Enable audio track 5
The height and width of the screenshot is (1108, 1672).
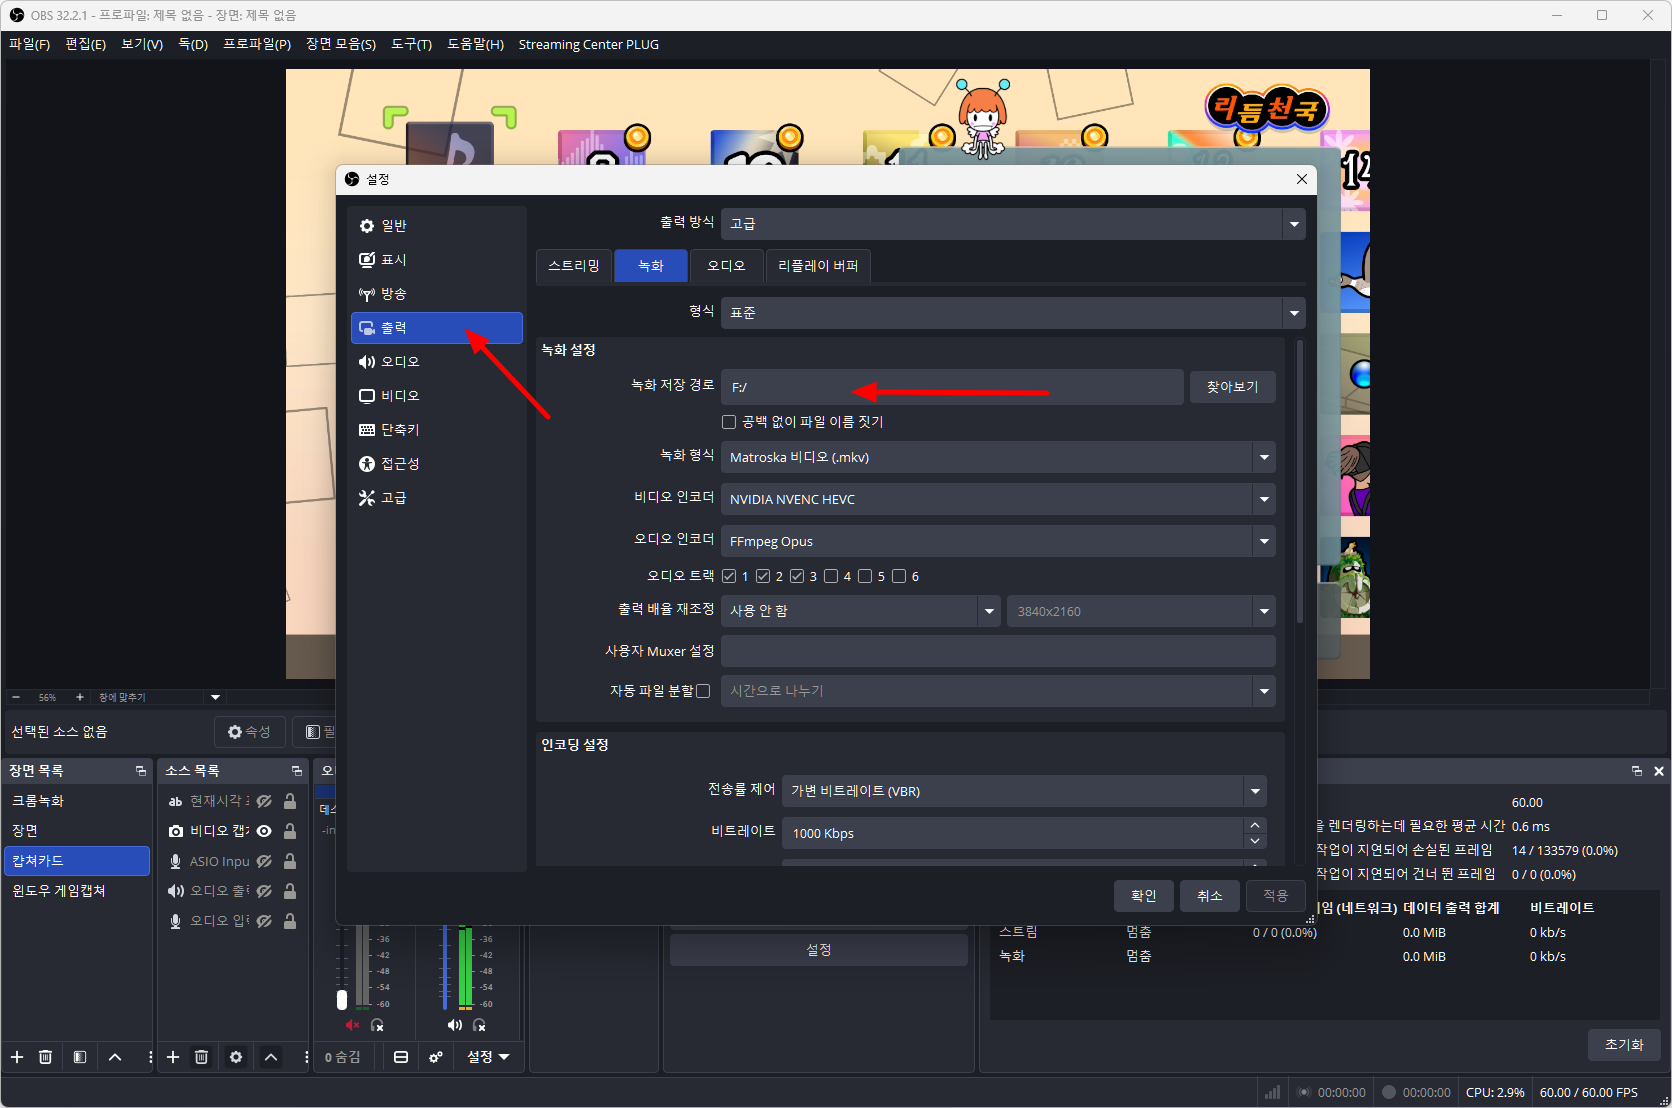click(865, 576)
